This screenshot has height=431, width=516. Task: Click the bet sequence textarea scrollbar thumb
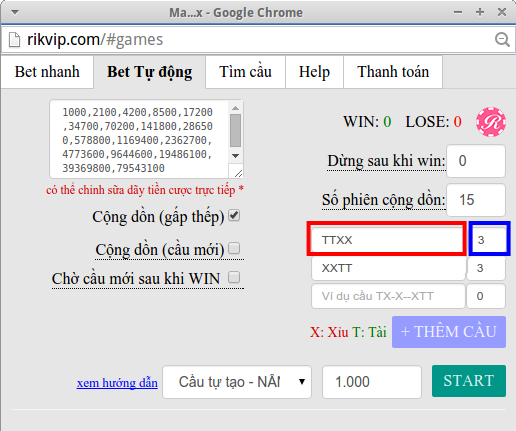click(236, 131)
